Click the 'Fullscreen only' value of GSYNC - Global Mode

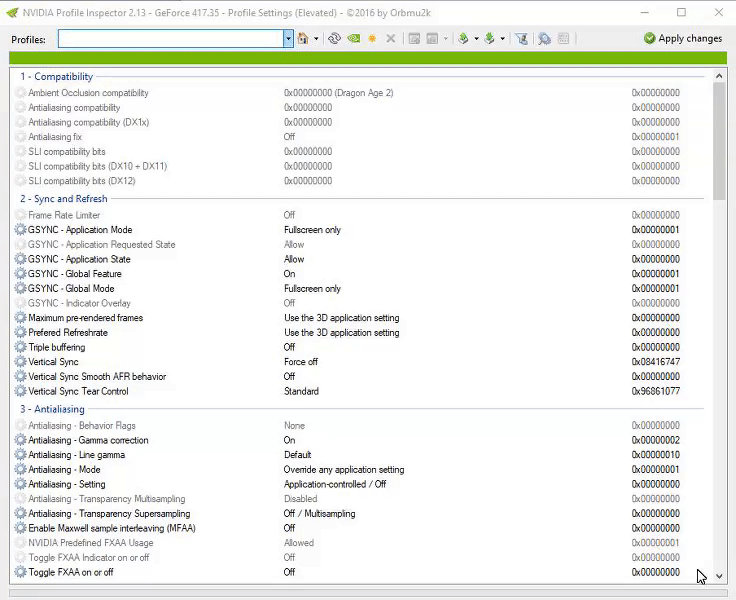[x=312, y=288]
